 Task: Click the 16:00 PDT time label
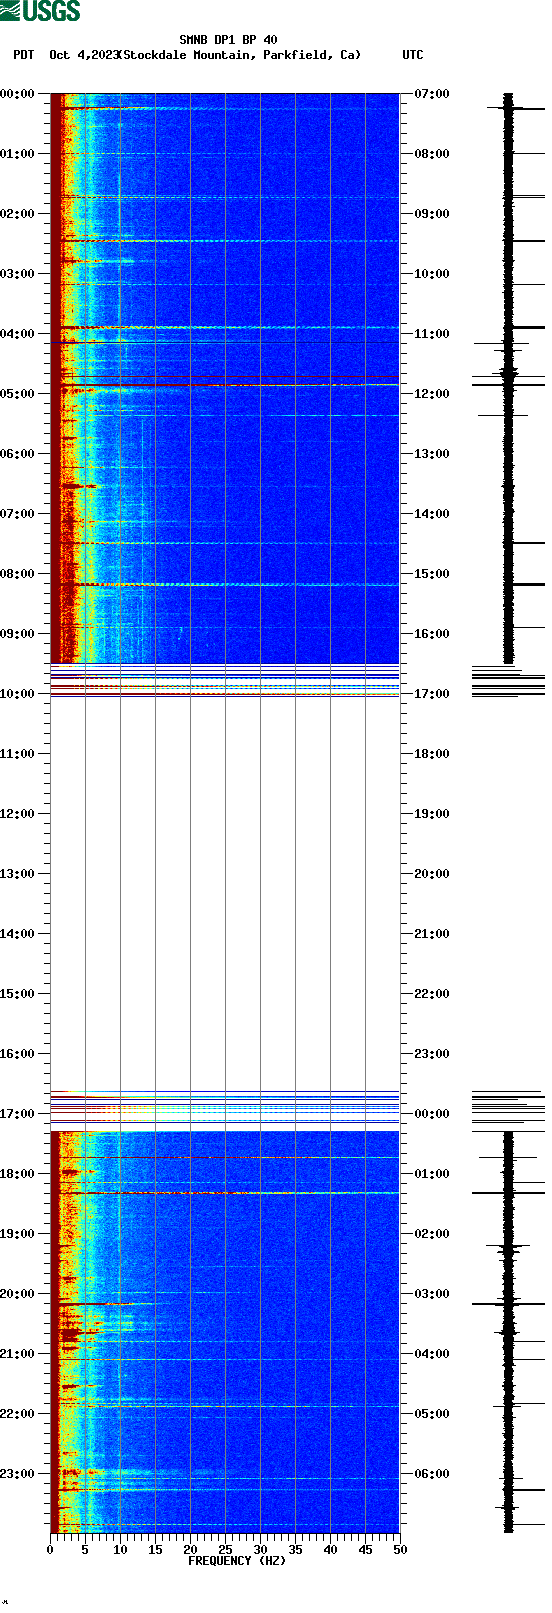coord(17,1054)
